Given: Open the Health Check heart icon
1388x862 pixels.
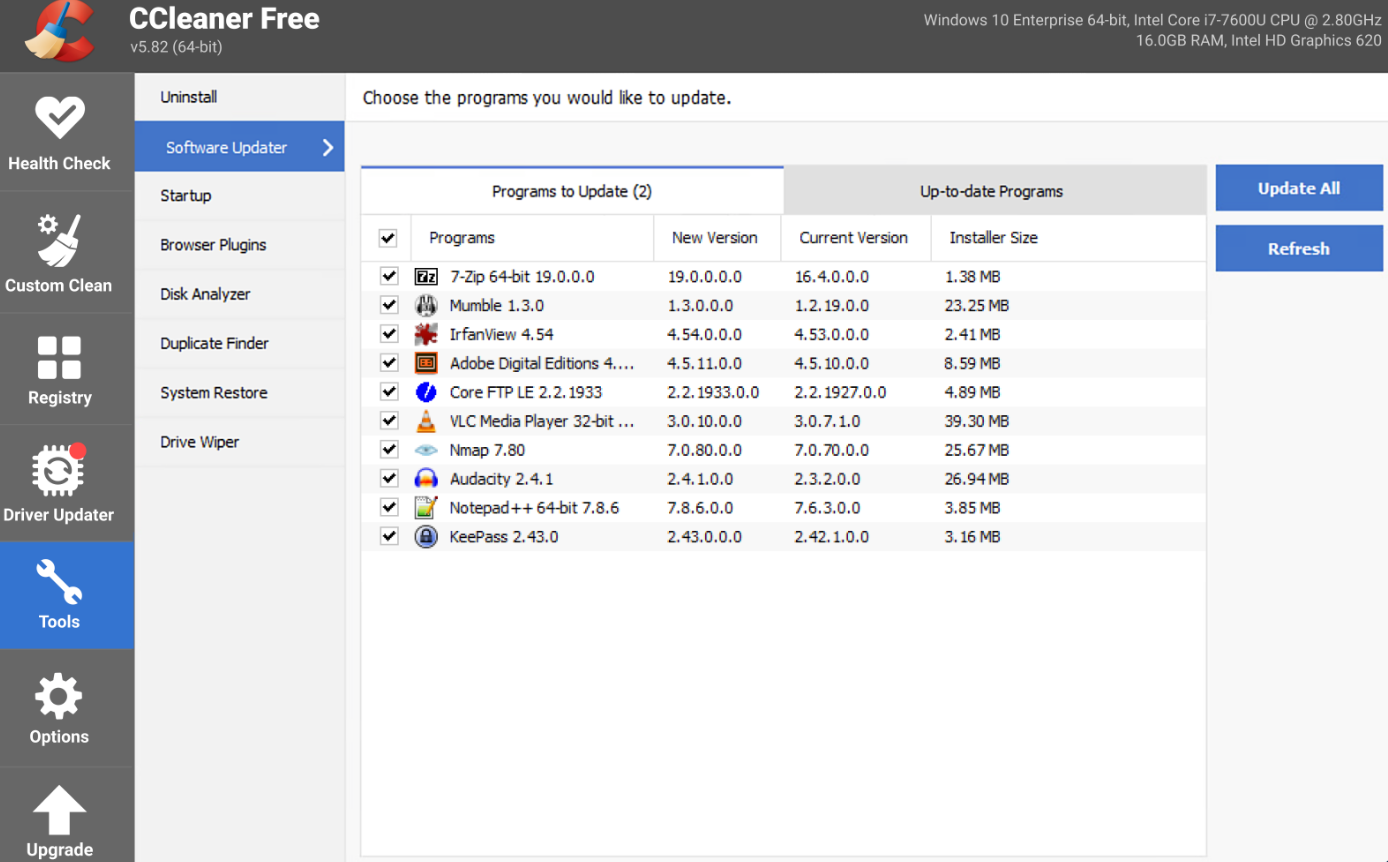Looking at the screenshot, I should (59, 118).
